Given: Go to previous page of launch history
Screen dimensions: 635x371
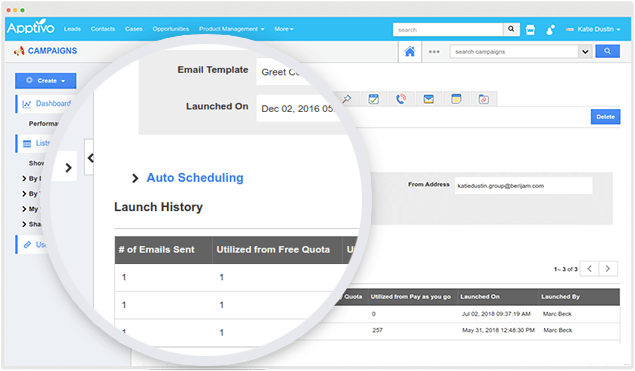Looking at the screenshot, I should (x=590, y=269).
